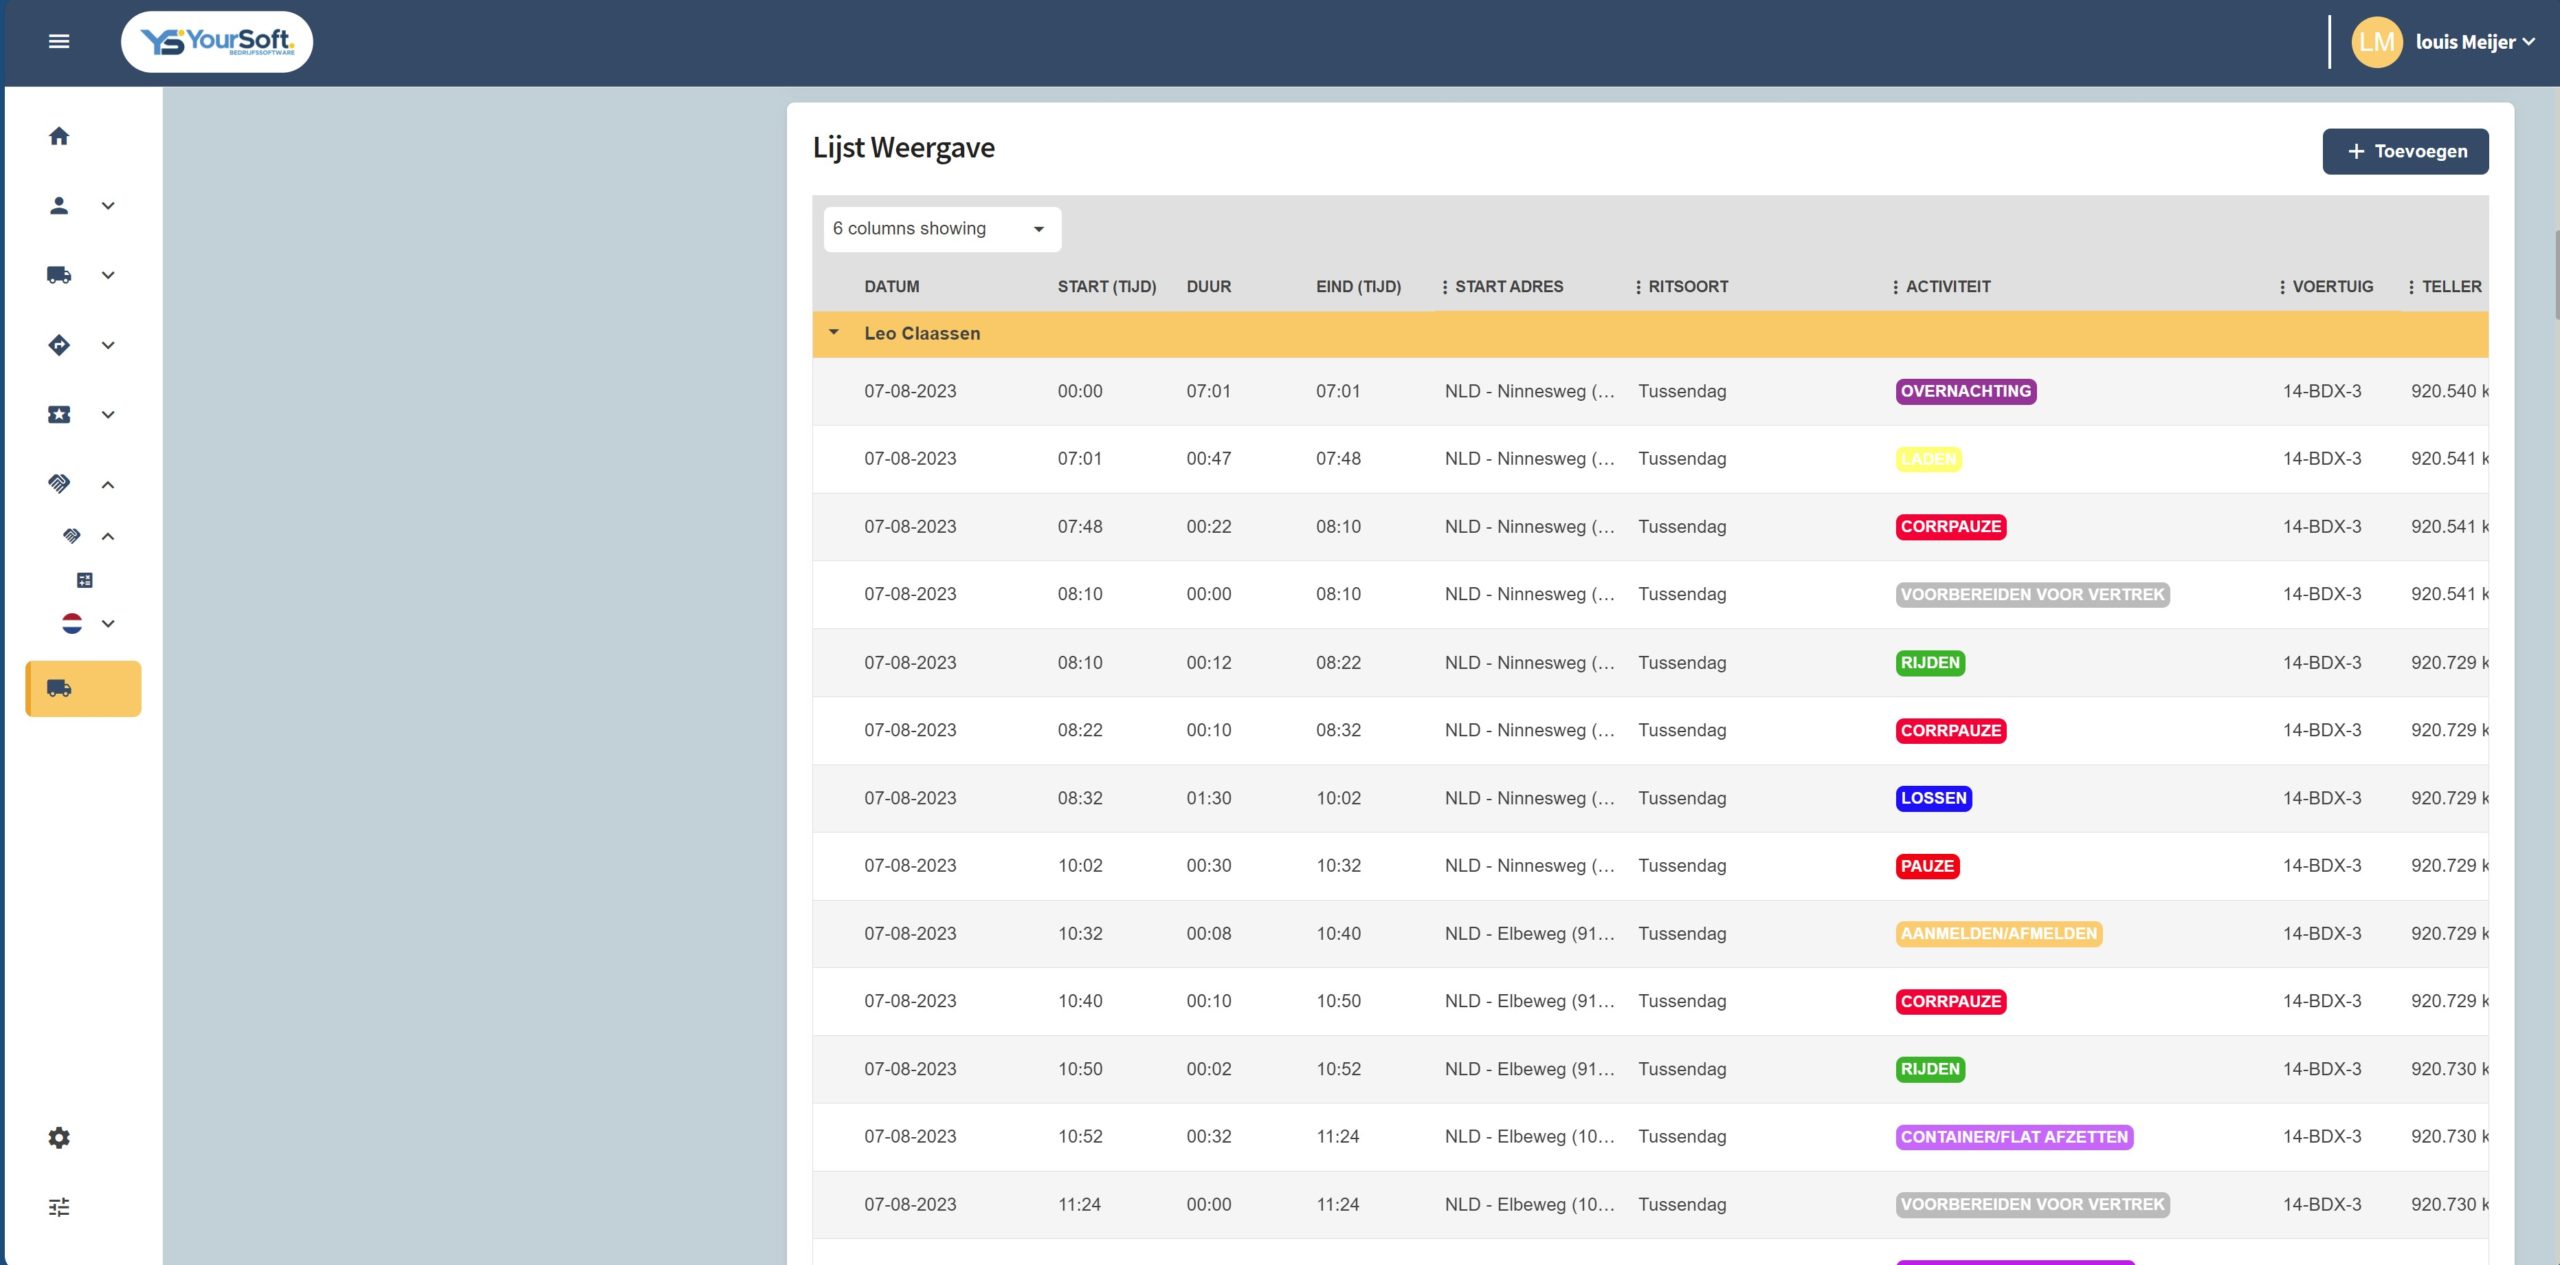The height and width of the screenshot is (1265, 2560).
Task: Click the directions sign sidebar icon
Action: coord(59,345)
